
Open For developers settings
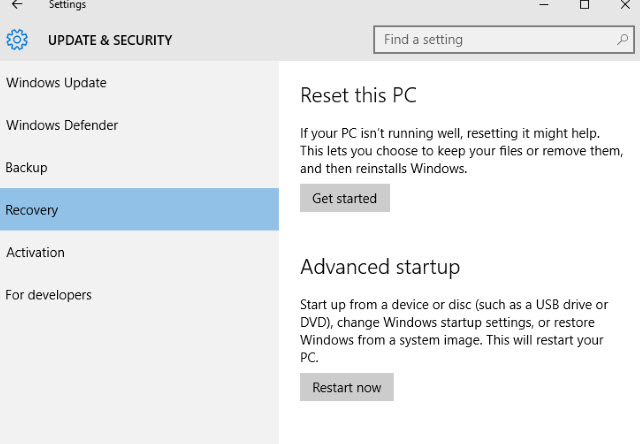coord(139,295)
